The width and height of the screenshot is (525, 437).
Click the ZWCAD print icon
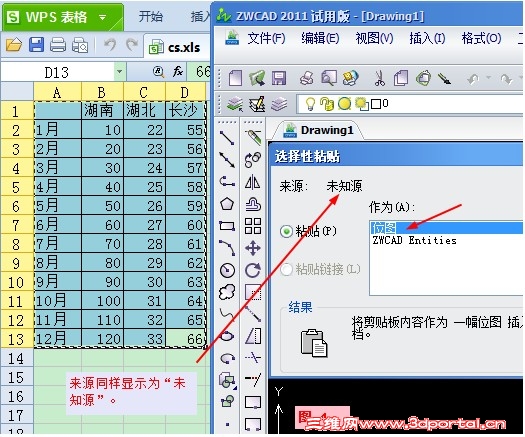point(306,78)
